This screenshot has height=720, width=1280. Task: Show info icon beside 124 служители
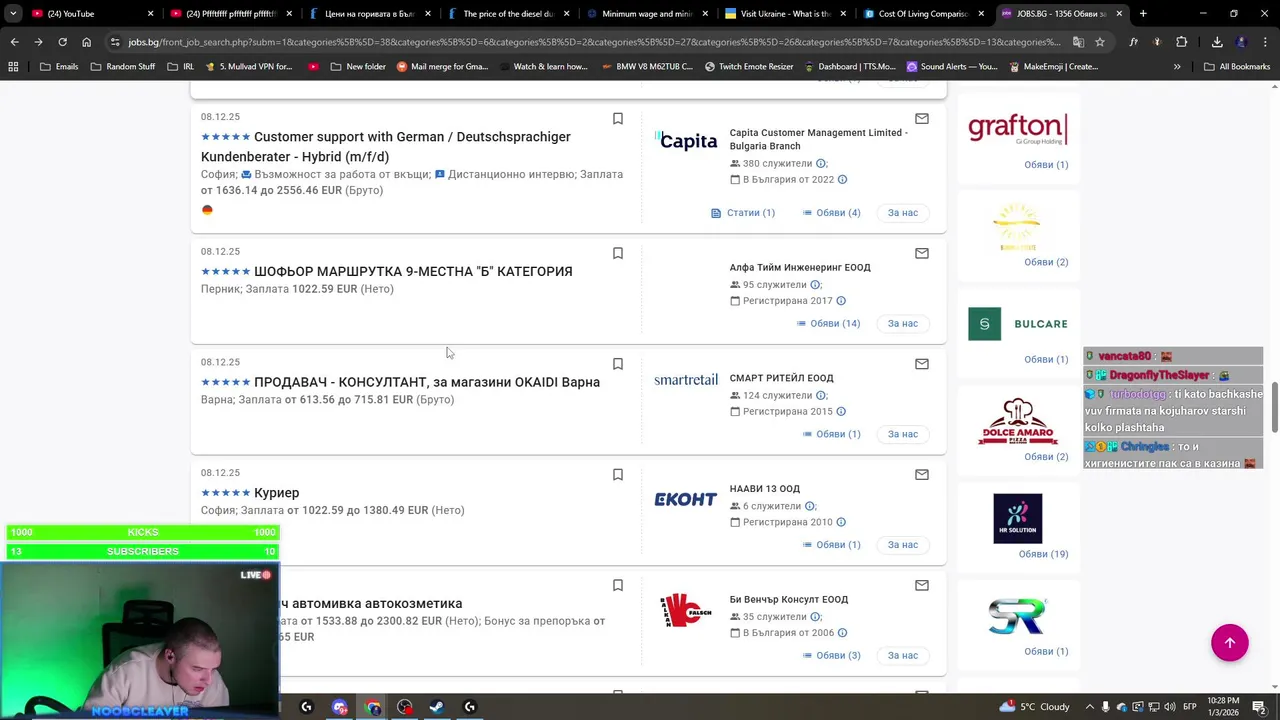point(821,395)
